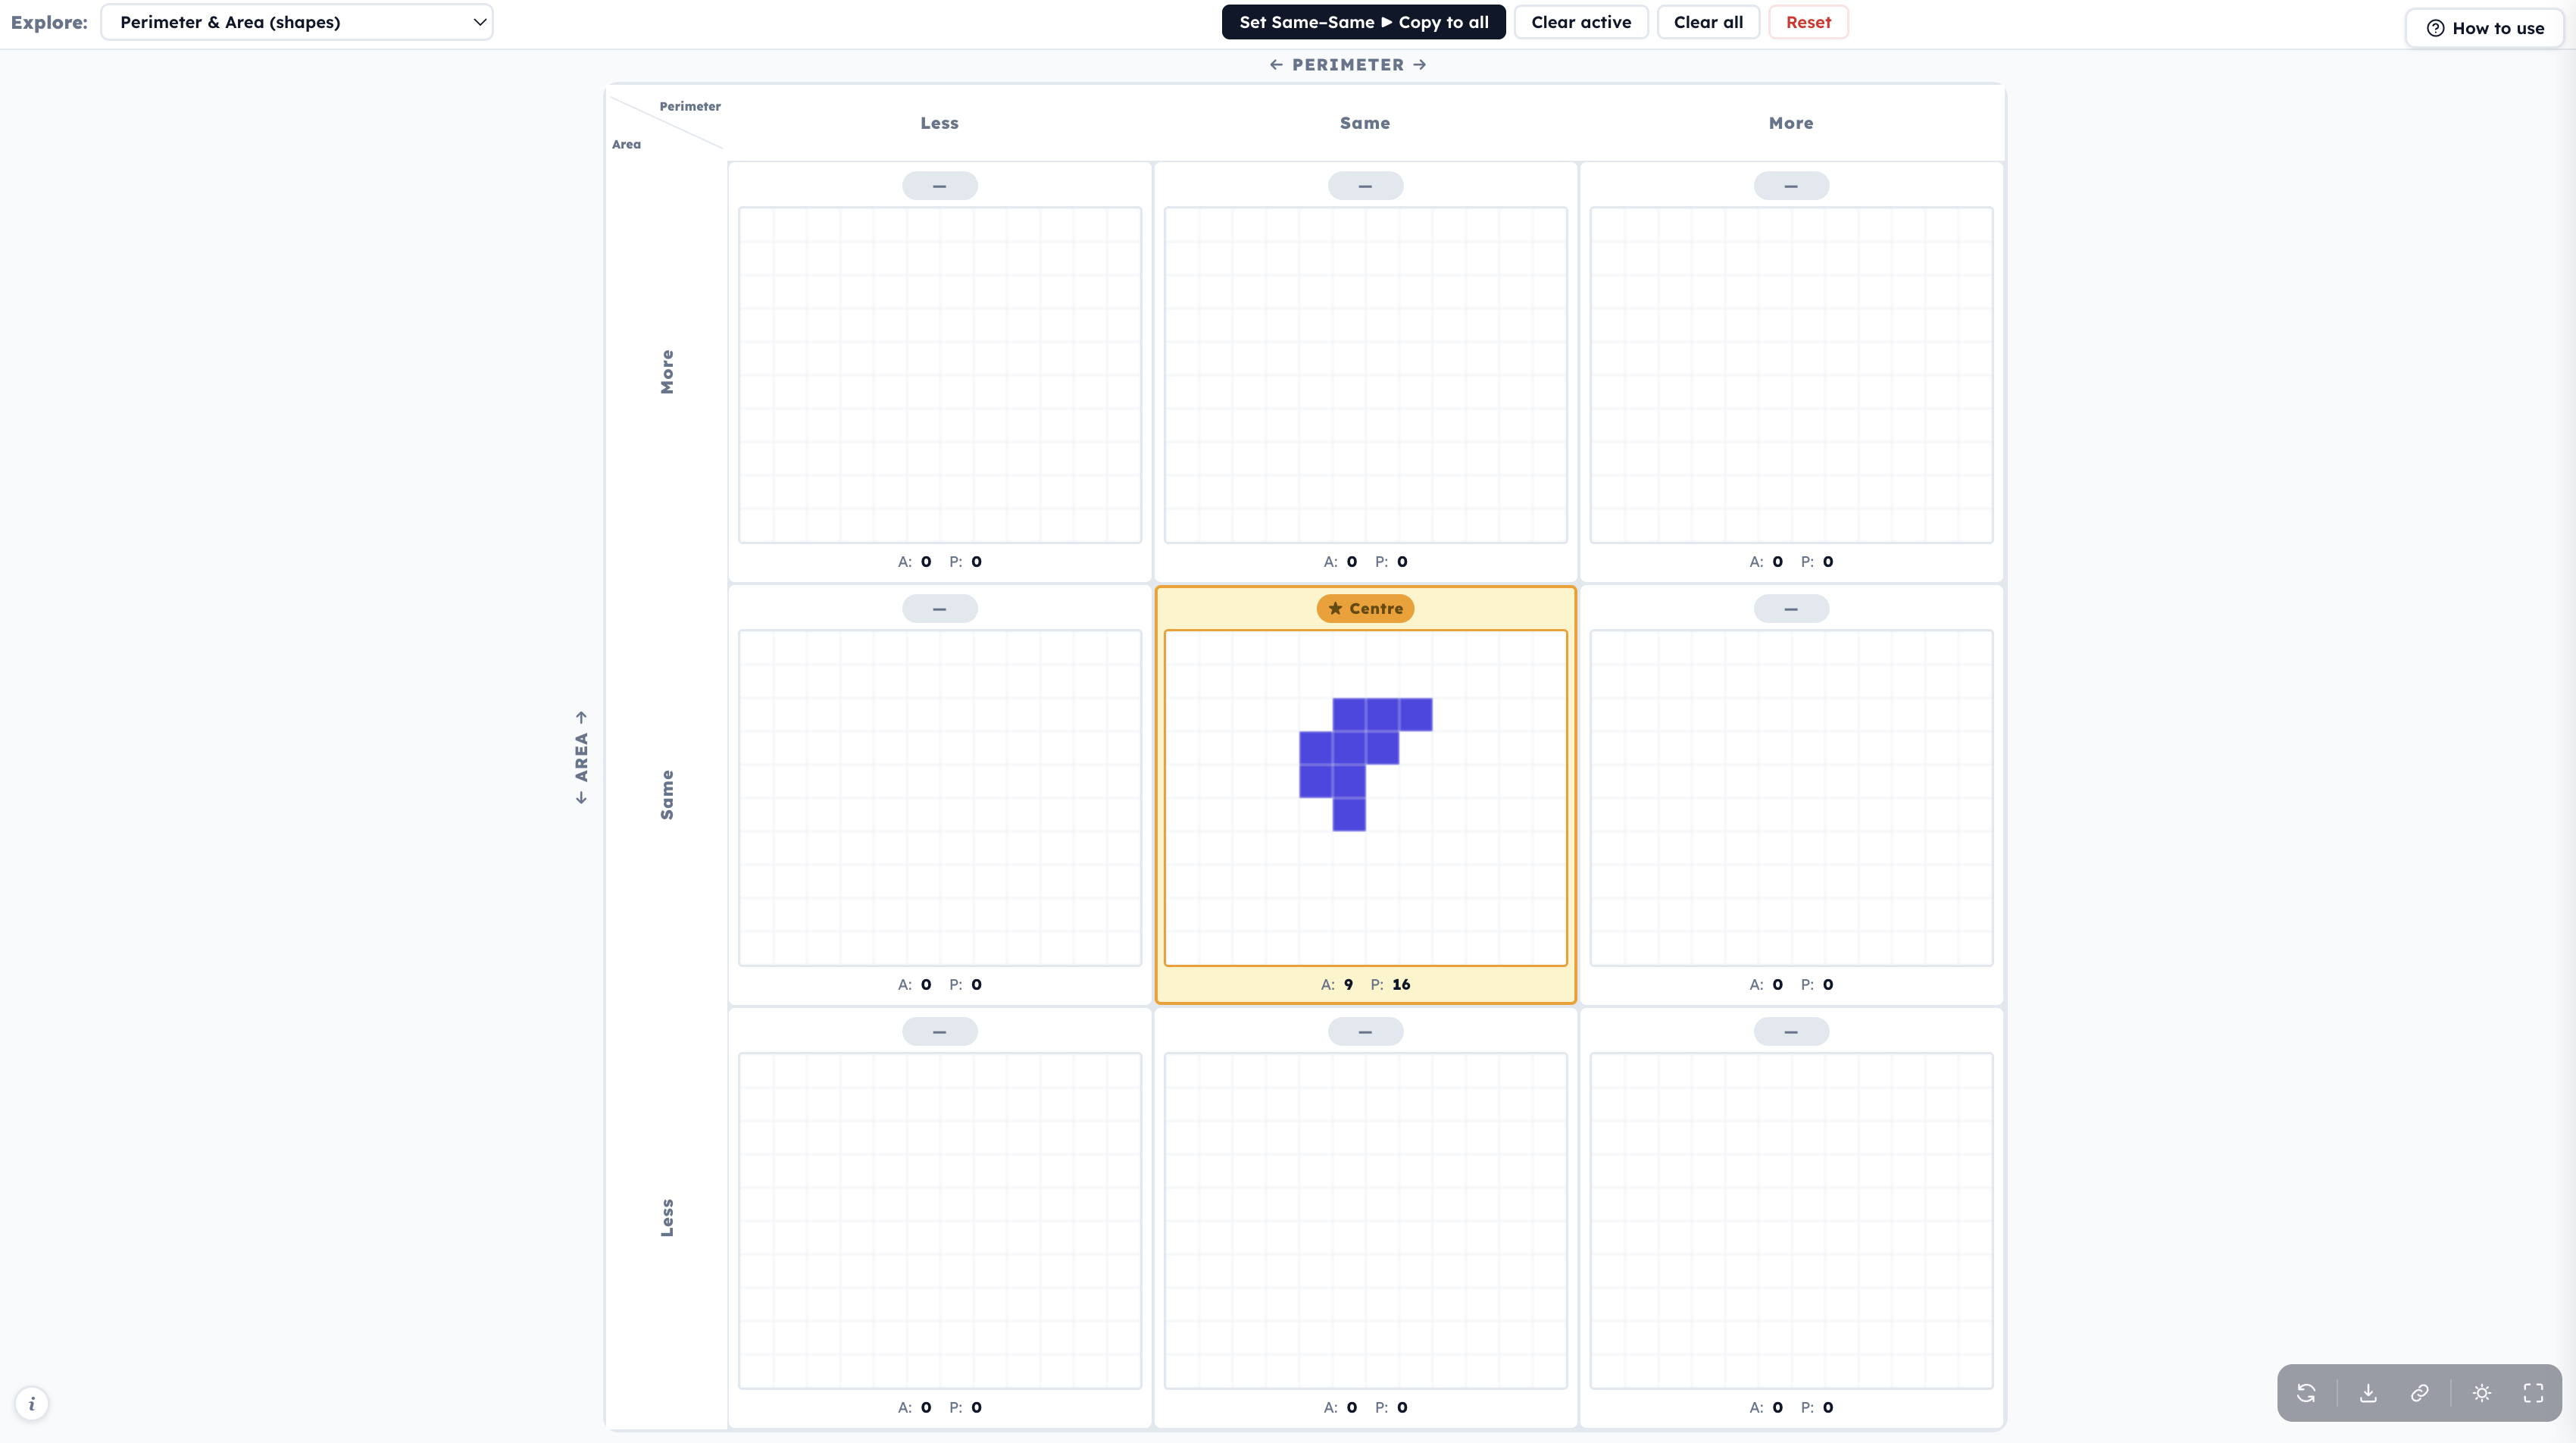
Task: Click the star Centre badge
Action: (1365, 608)
